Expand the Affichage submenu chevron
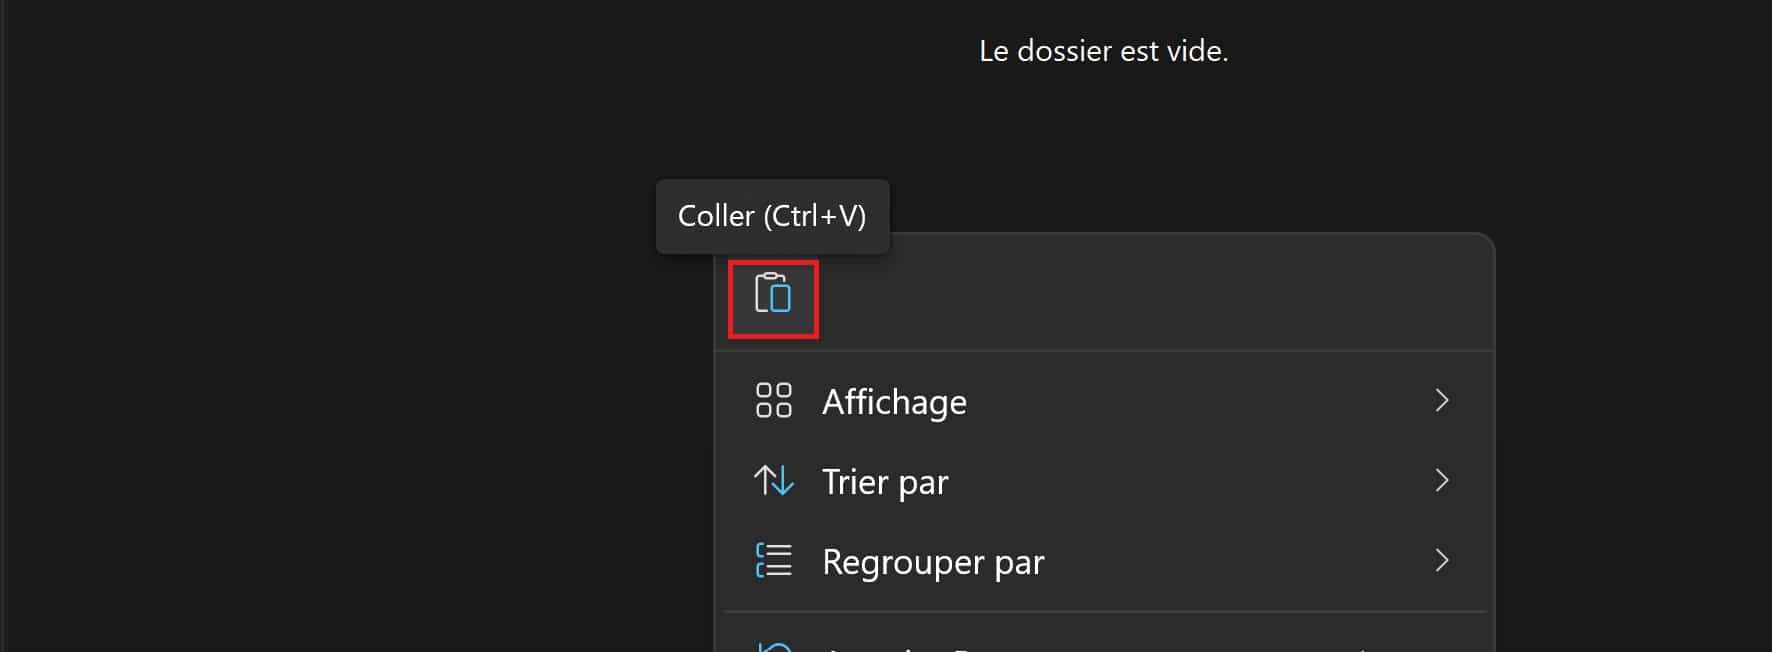Screen dimensions: 1772x652 pyautogui.click(x=1442, y=400)
